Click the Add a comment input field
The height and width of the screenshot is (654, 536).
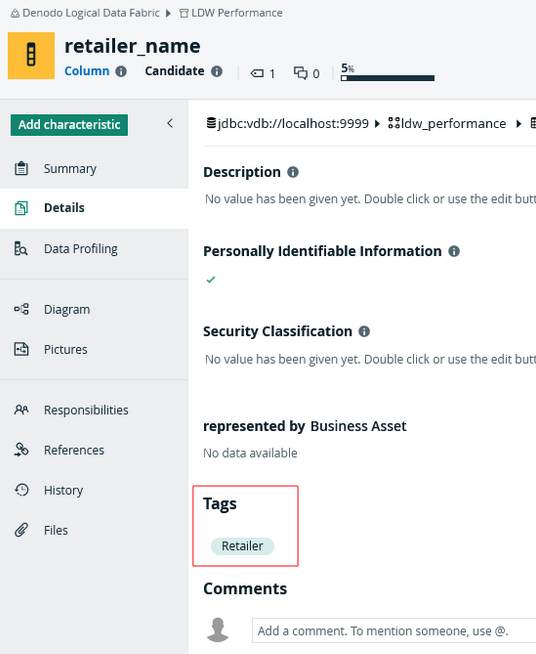pyautogui.click(x=394, y=631)
